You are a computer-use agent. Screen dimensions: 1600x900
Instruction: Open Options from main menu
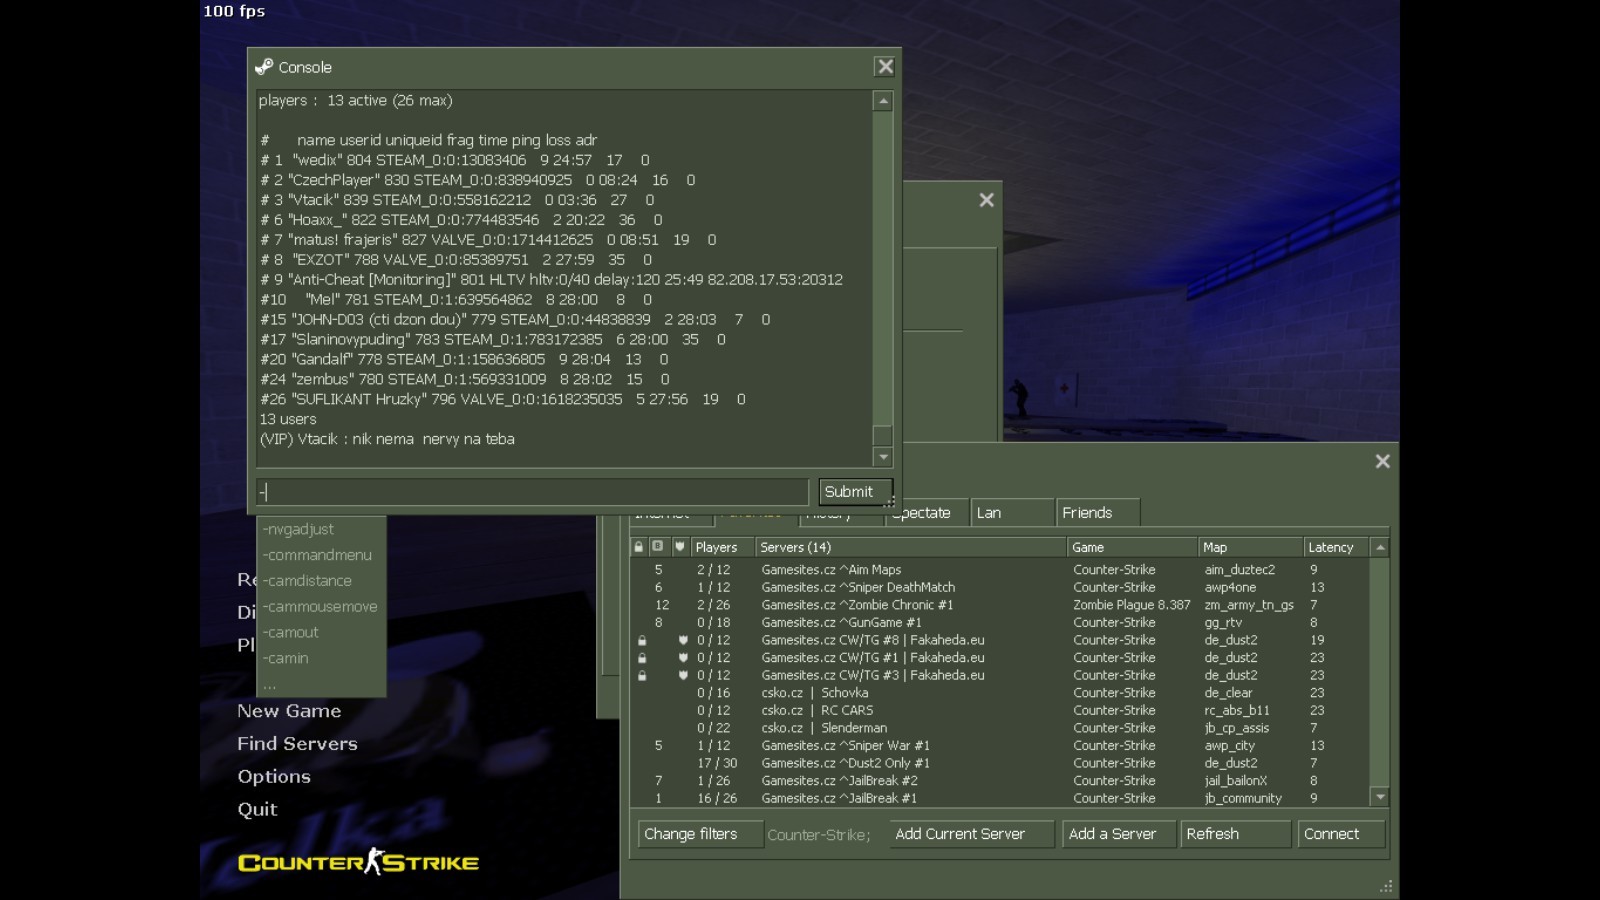point(274,777)
